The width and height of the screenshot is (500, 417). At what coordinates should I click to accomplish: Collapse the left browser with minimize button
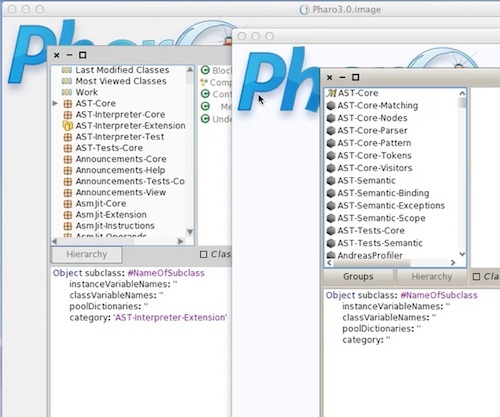[x=69, y=55]
